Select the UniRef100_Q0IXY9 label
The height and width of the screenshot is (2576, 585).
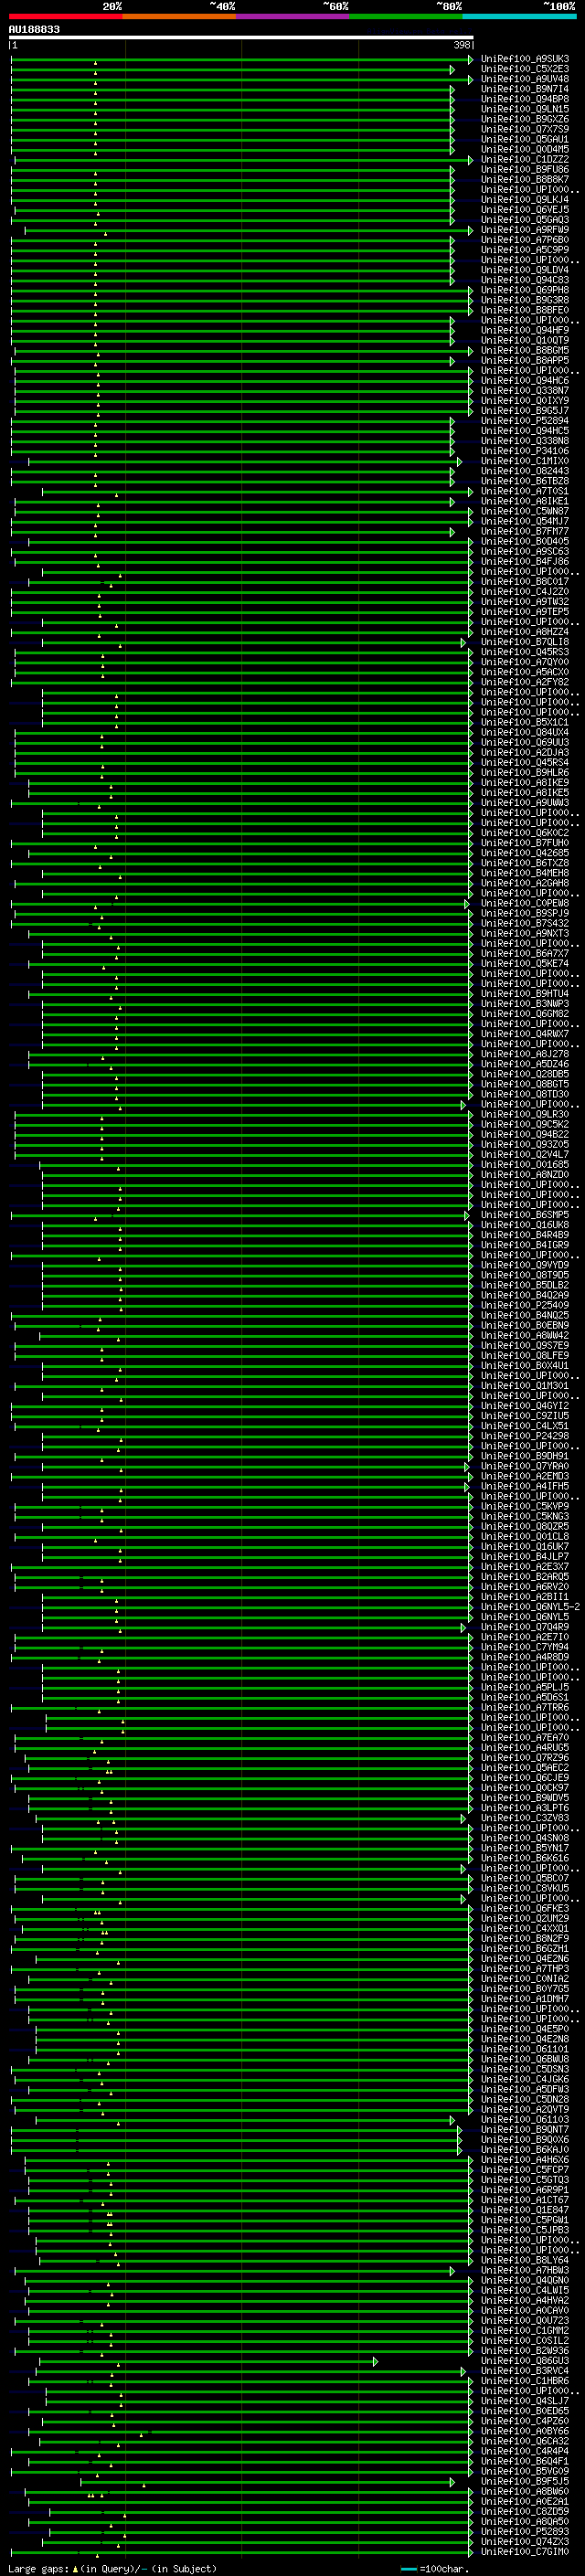(x=525, y=401)
